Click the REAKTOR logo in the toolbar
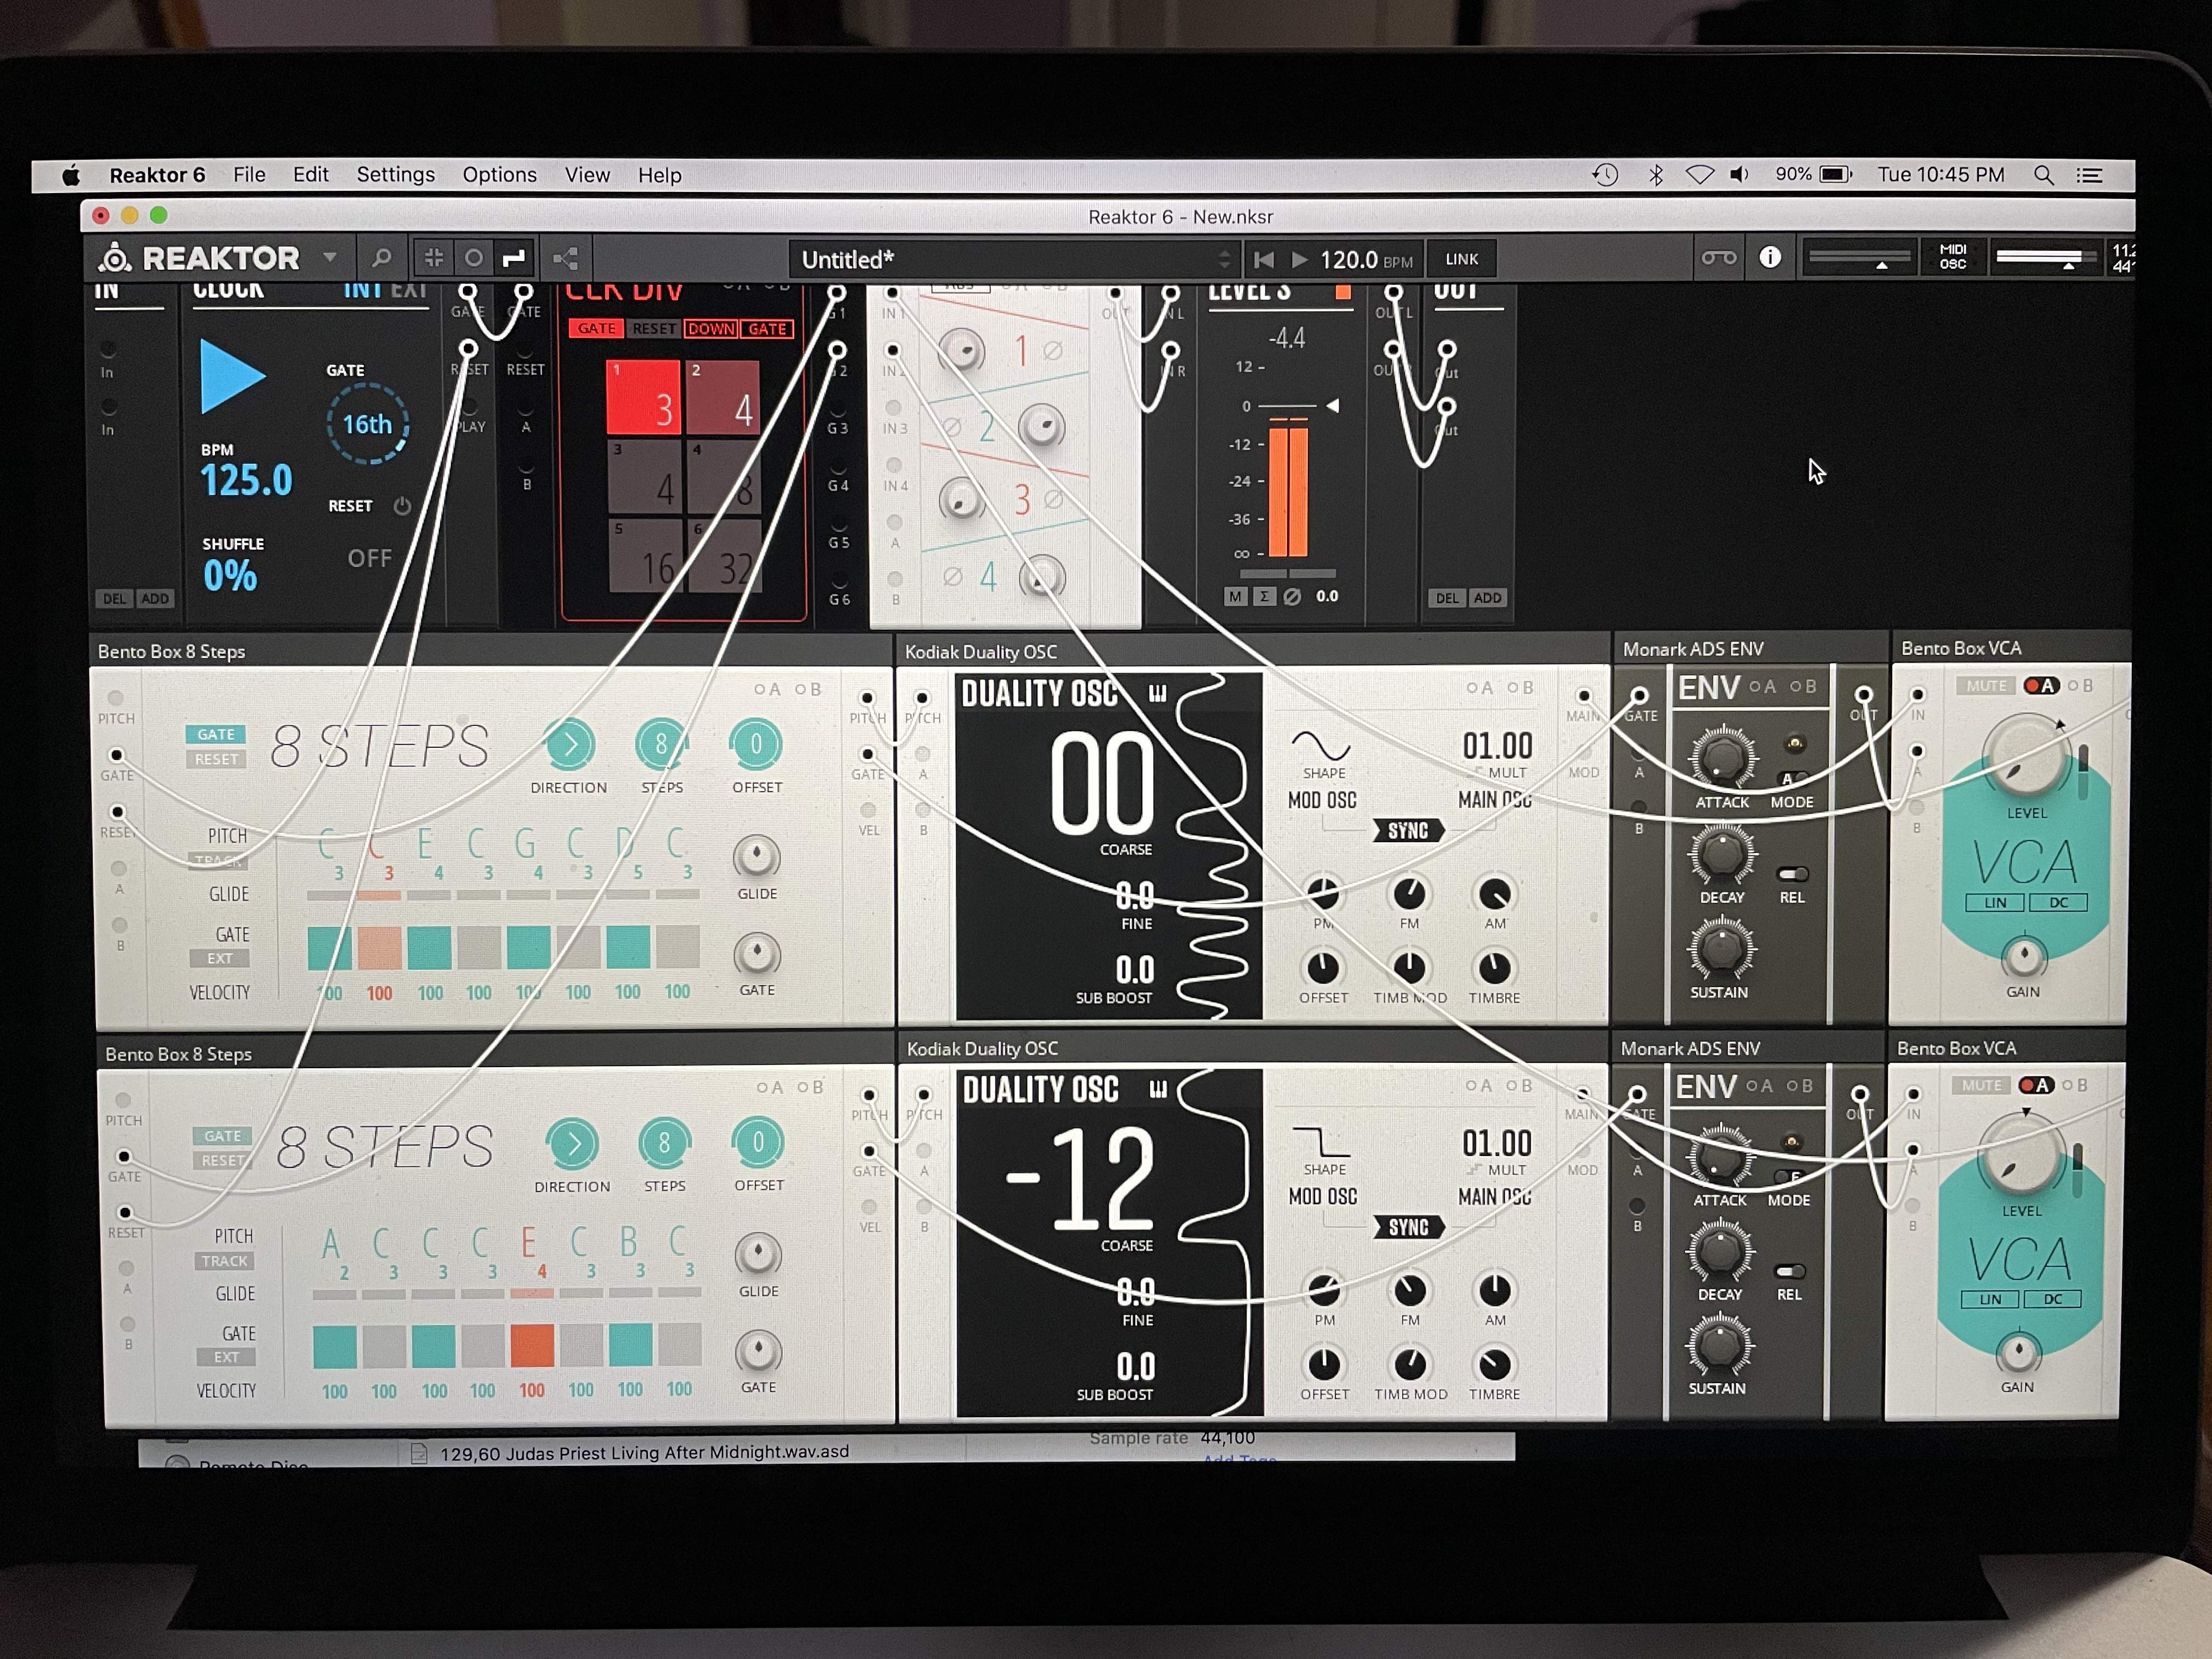The width and height of the screenshot is (2212, 1659). [199, 258]
